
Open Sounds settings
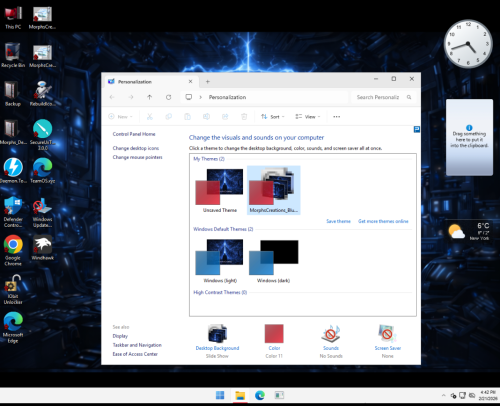click(331, 341)
